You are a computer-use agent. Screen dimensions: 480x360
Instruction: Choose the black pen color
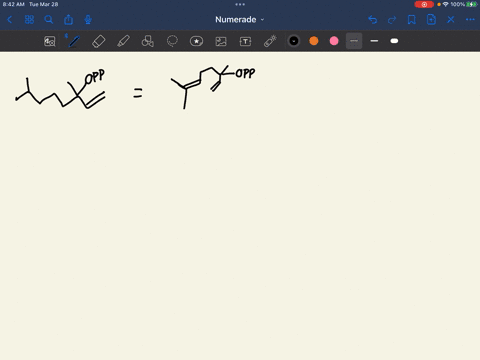pyautogui.click(x=294, y=41)
